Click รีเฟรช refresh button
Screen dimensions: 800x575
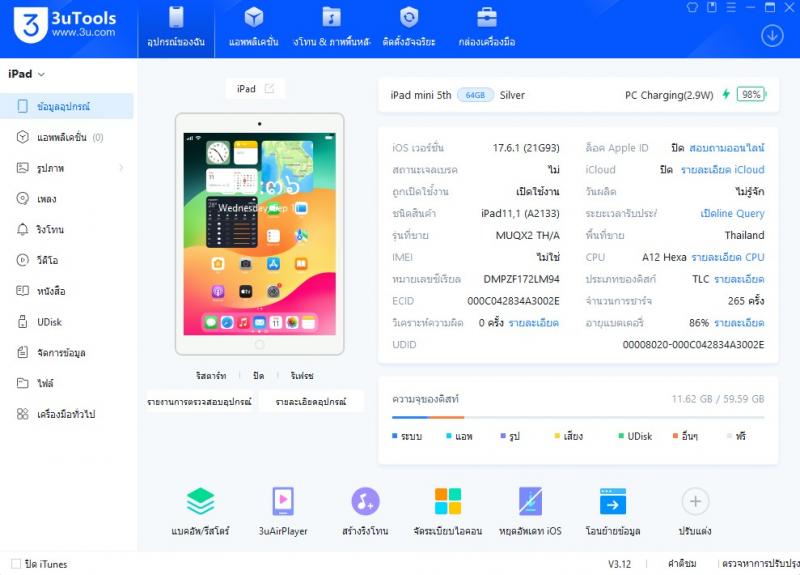coord(302,376)
